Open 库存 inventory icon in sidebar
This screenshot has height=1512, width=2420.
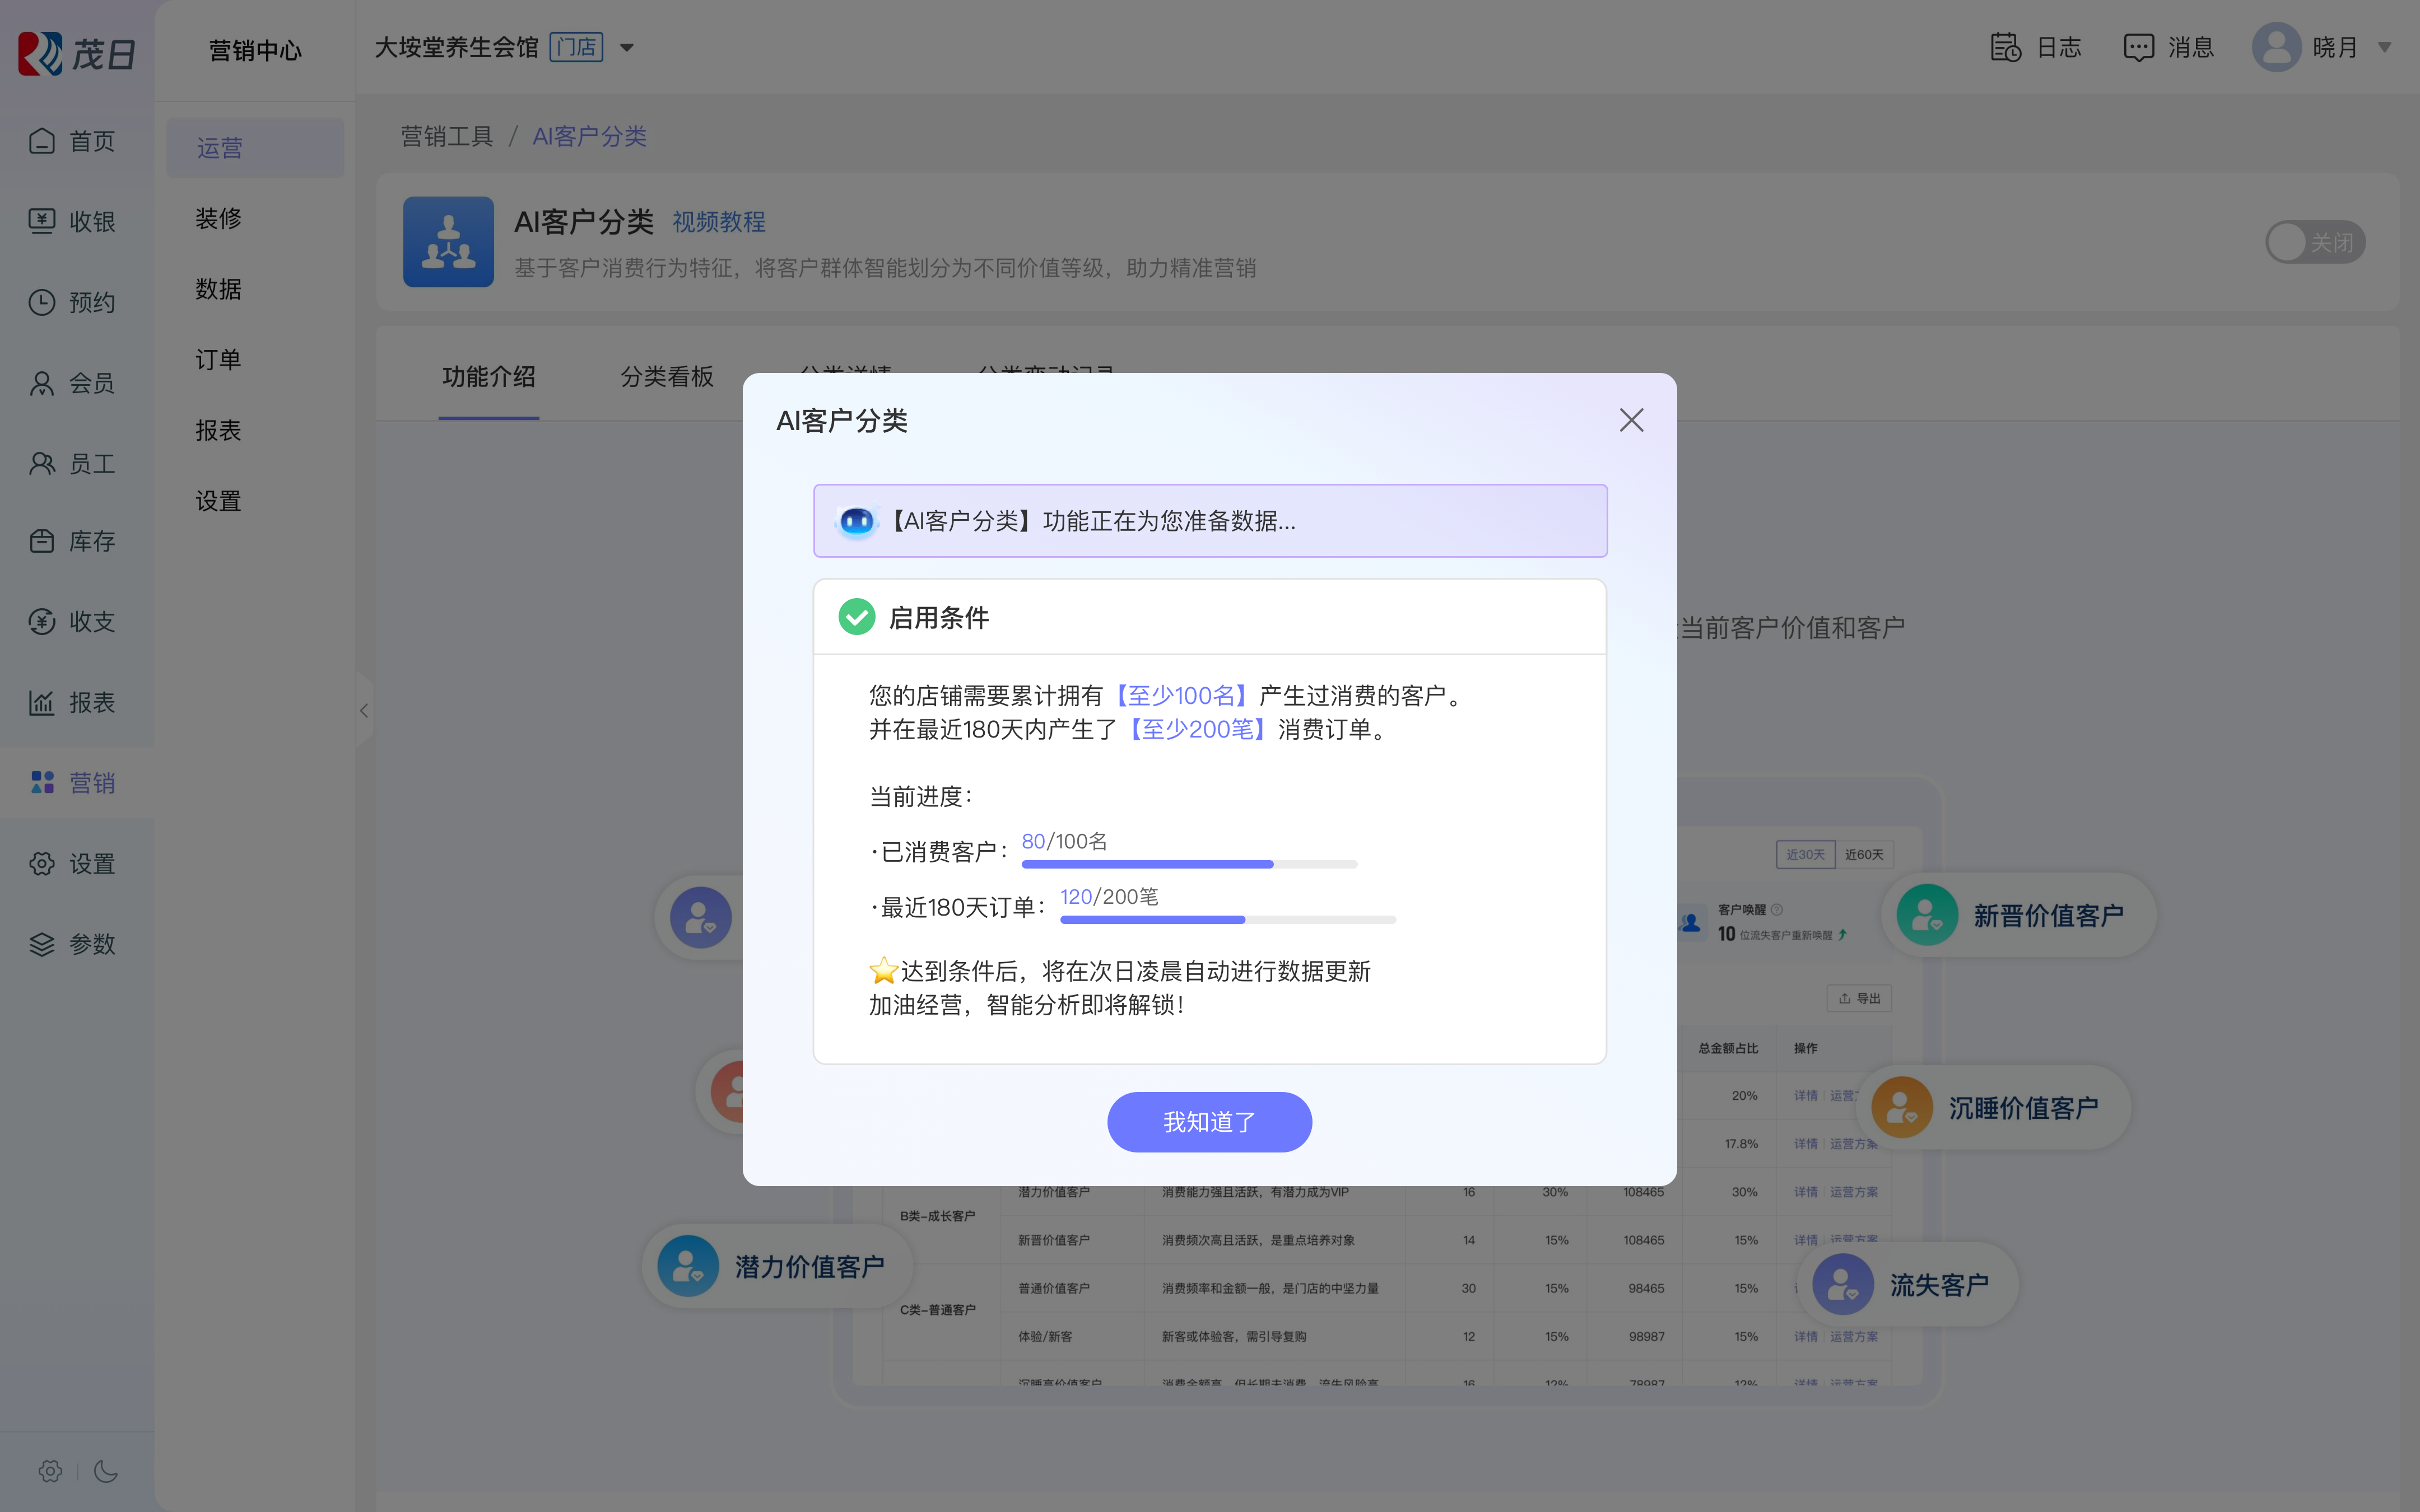(42, 541)
